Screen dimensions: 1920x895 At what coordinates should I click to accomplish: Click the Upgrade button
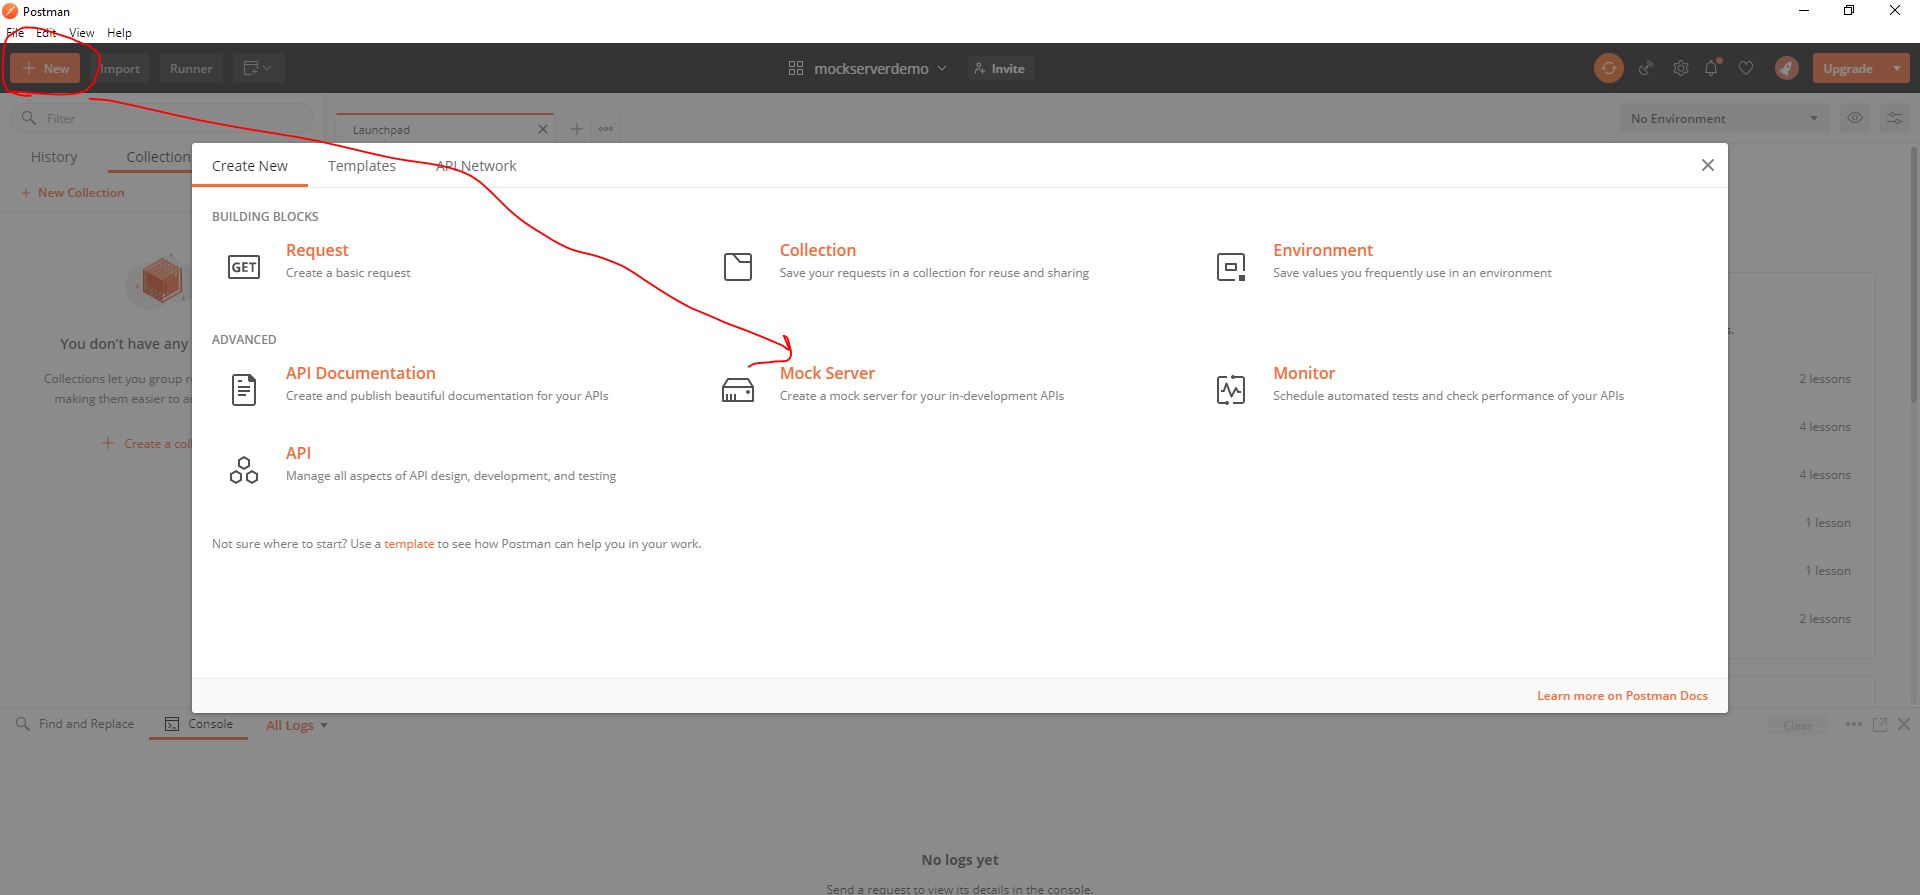click(1848, 68)
